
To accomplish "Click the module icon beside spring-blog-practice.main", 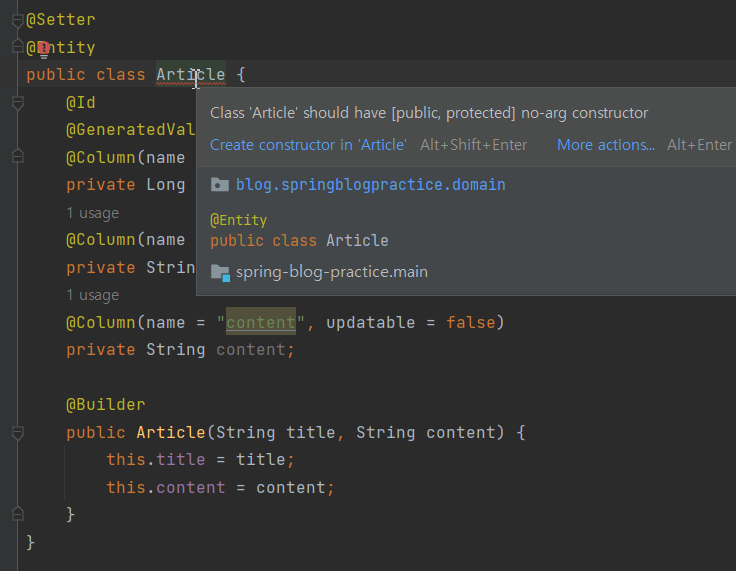I will [x=220, y=272].
